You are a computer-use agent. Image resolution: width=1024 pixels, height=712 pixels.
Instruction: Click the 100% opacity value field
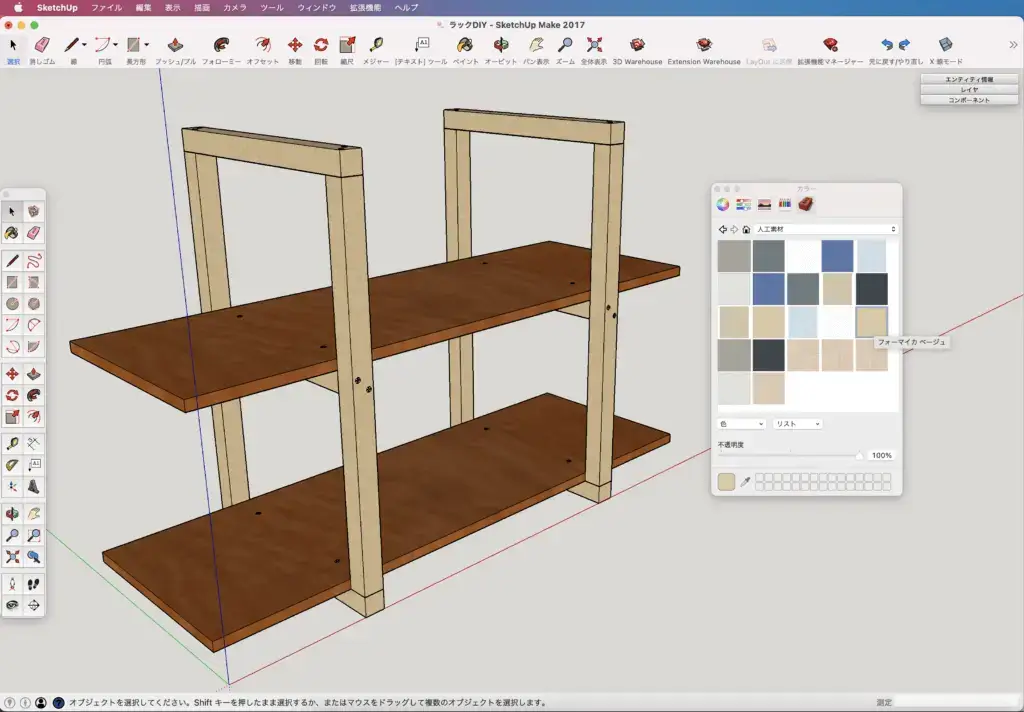(x=881, y=455)
